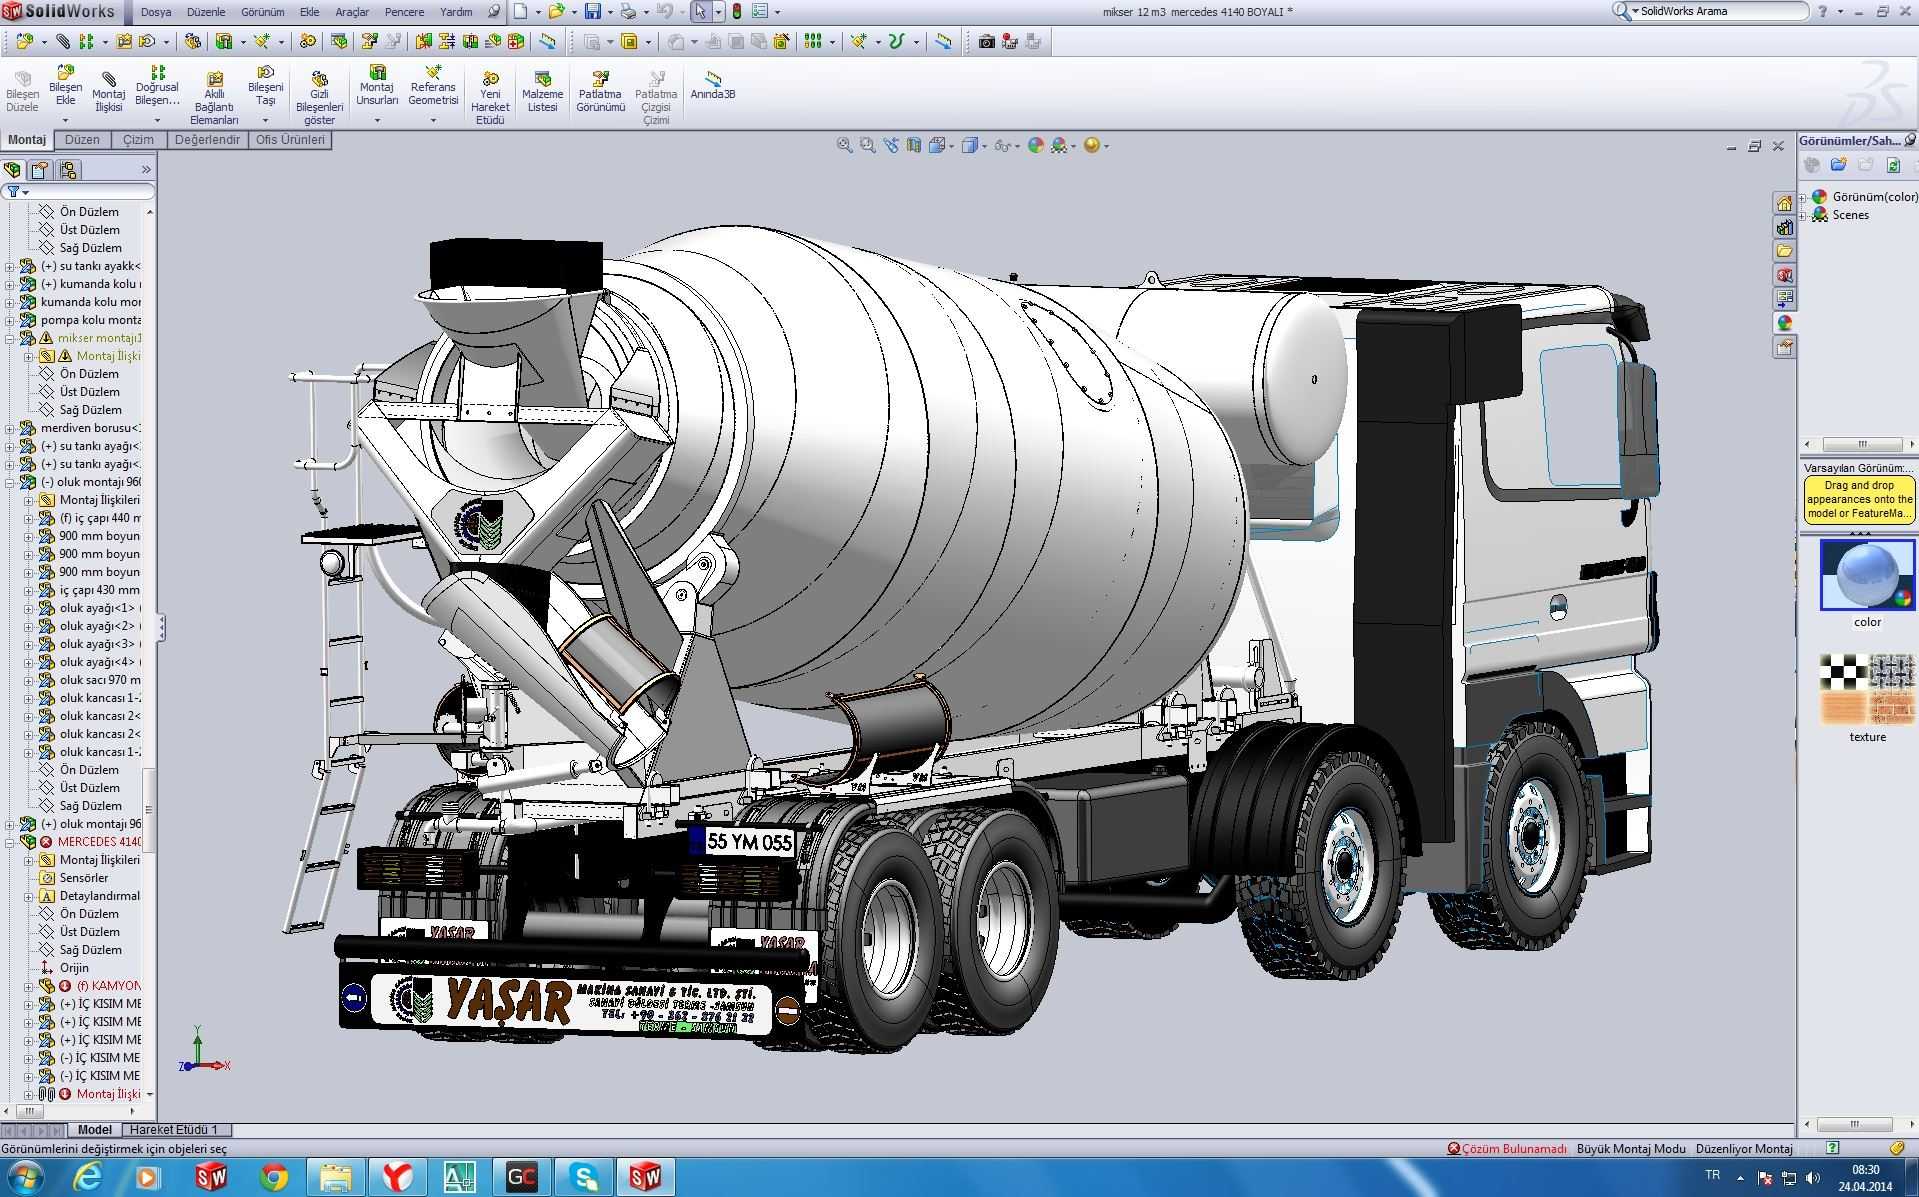Open File Explorer folder icon in task pane
Viewport: 1919px width, 1197px height.
click(1785, 251)
